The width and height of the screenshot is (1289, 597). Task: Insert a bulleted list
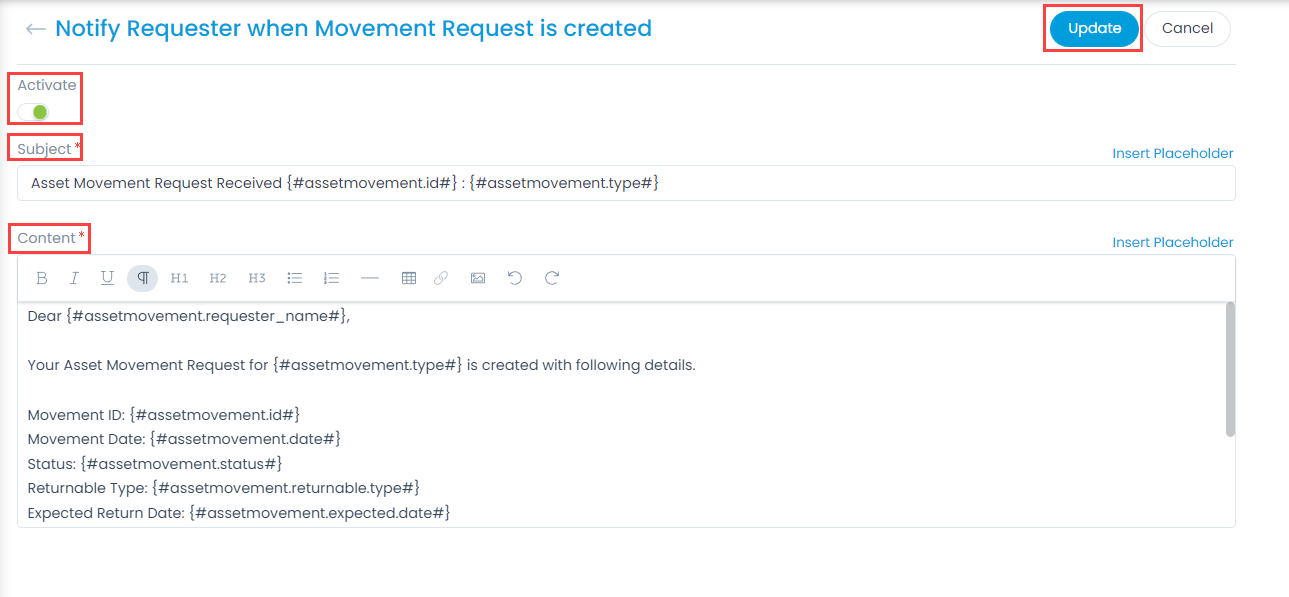(x=295, y=278)
